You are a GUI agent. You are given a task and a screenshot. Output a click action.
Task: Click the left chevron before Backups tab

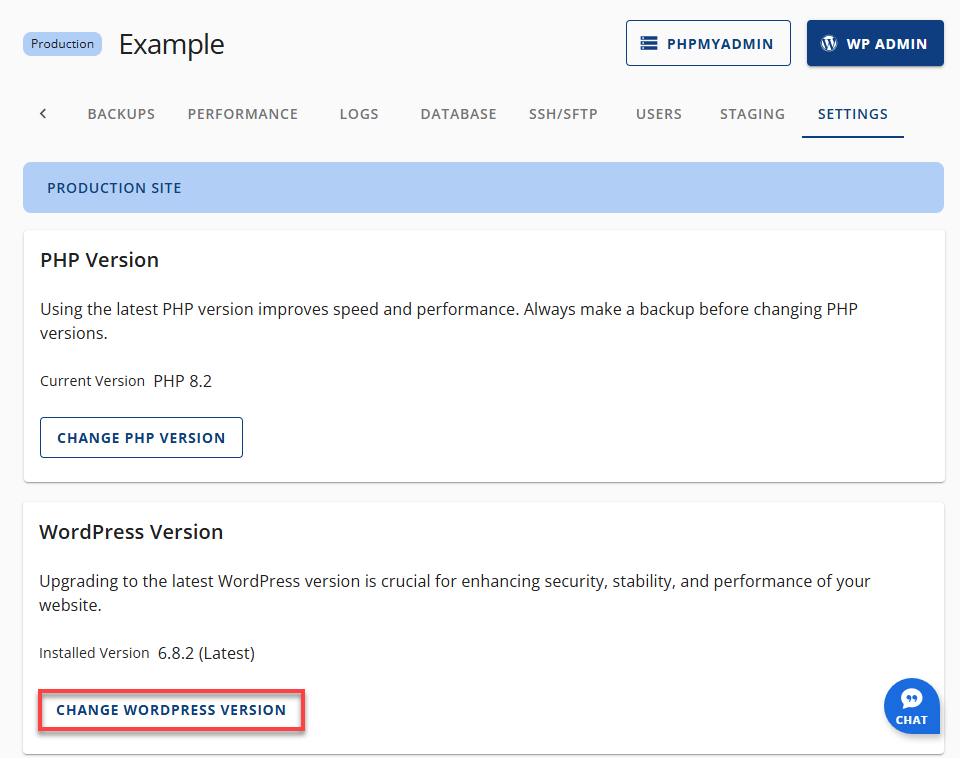click(42, 113)
